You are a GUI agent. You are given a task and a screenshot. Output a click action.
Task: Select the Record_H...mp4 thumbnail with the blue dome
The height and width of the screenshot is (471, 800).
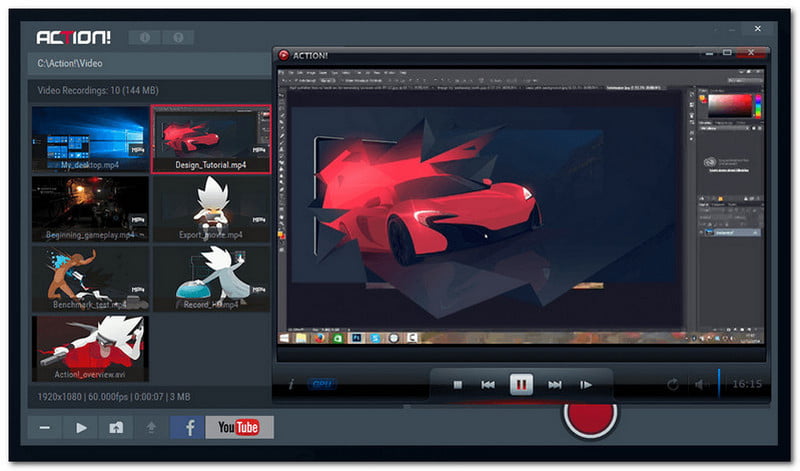point(211,279)
